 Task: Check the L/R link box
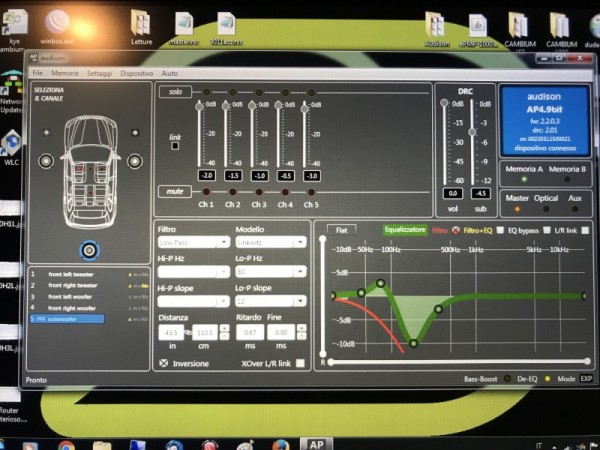click(585, 230)
